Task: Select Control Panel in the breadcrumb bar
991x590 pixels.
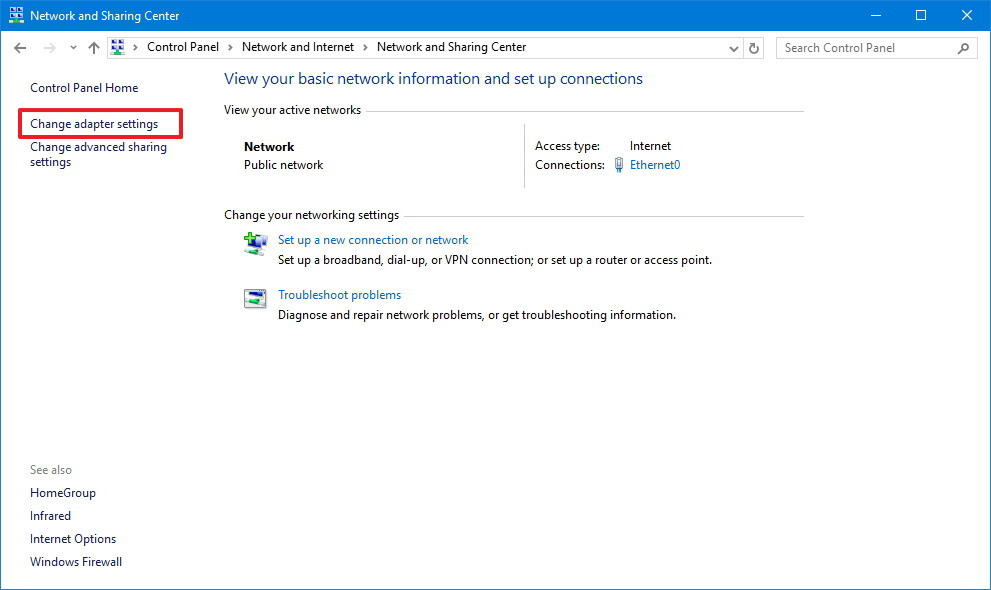Action: coord(182,47)
